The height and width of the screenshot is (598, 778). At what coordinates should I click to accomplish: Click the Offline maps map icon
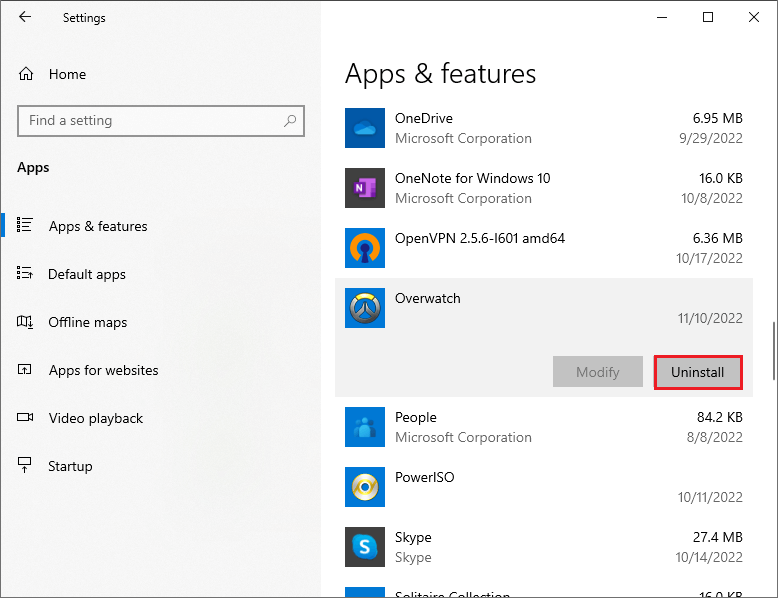tap(25, 322)
